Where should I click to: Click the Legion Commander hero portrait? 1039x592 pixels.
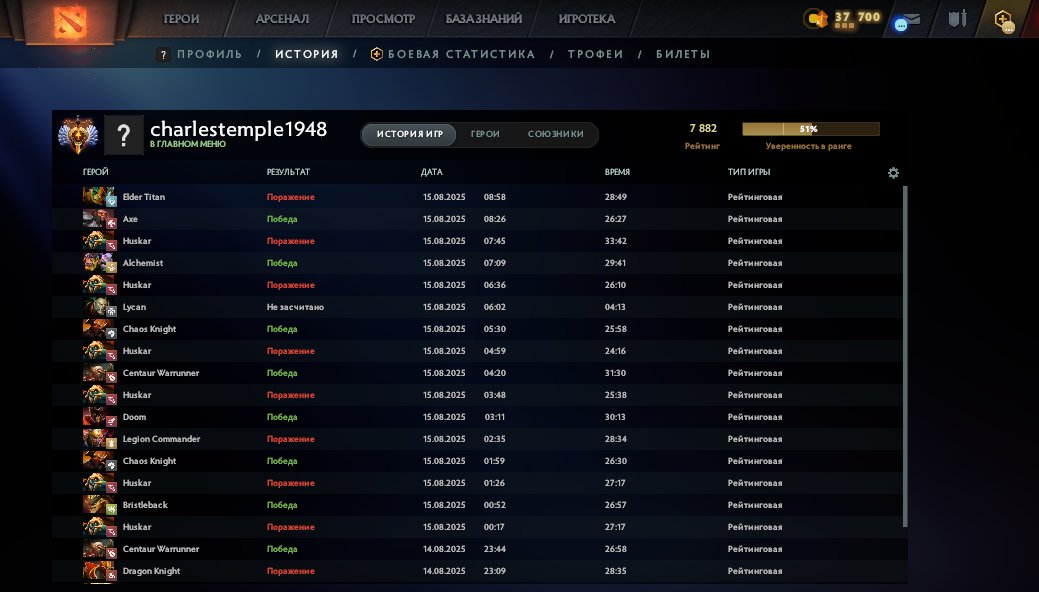99,439
